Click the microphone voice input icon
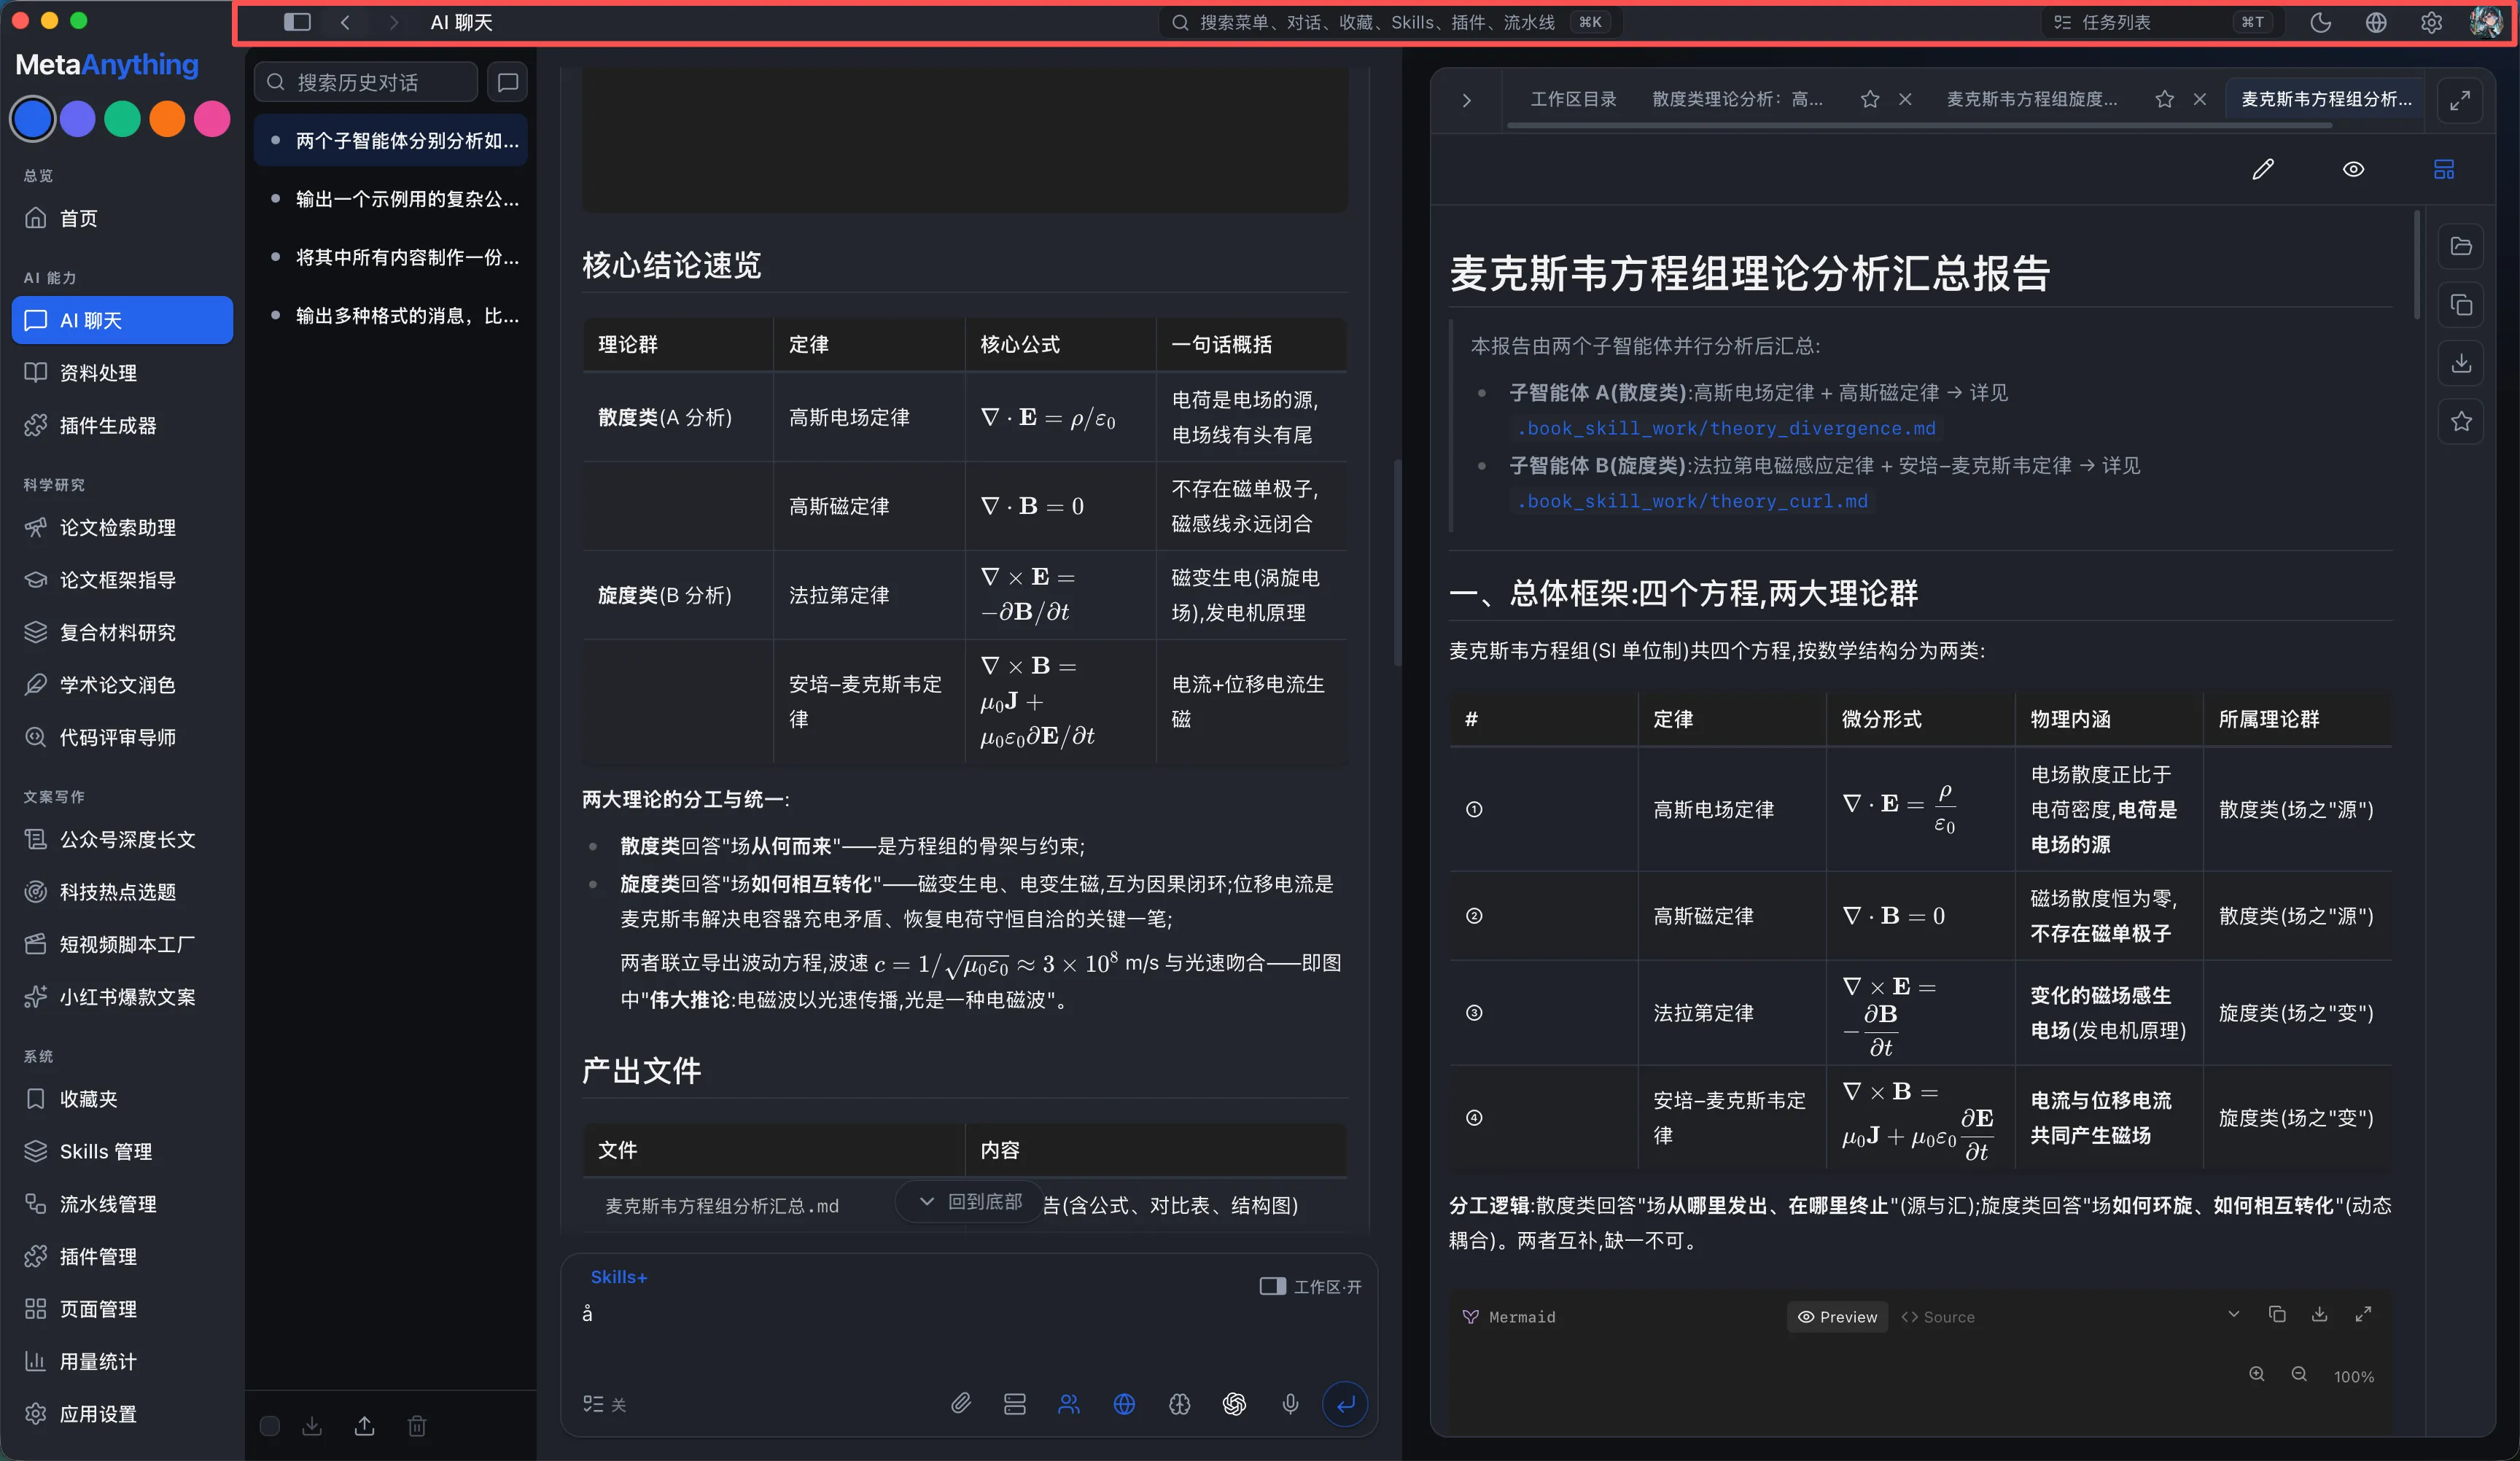The height and width of the screenshot is (1461, 2520). pyautogui.click(x=1290, y=1404)
